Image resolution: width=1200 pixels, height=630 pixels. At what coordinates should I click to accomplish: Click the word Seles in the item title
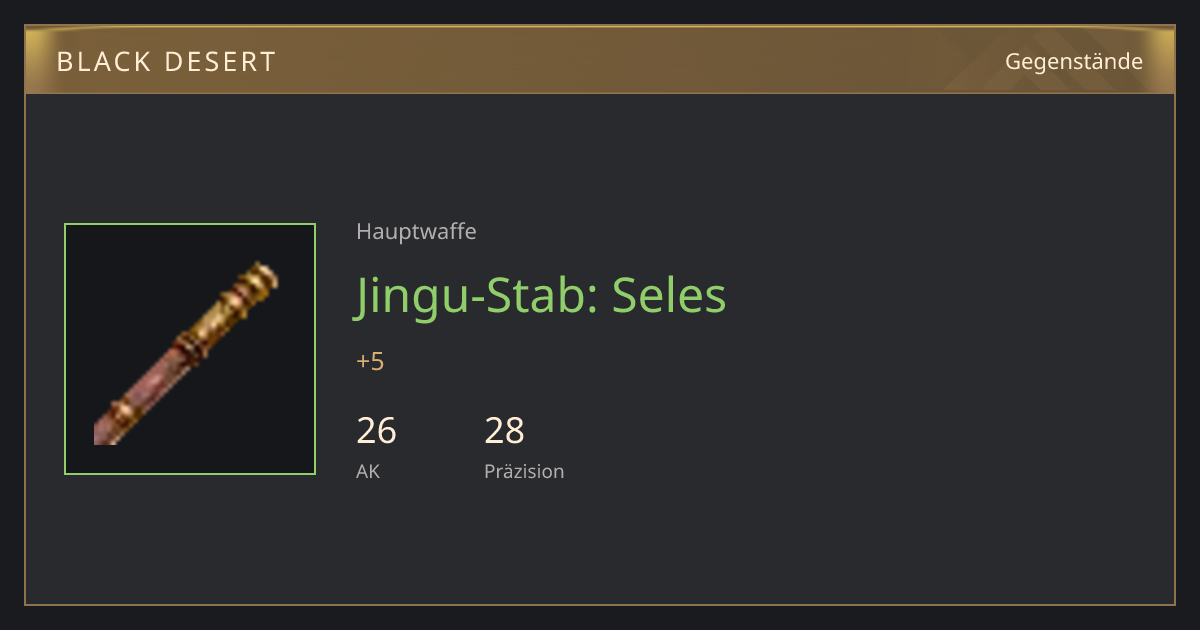668,295
